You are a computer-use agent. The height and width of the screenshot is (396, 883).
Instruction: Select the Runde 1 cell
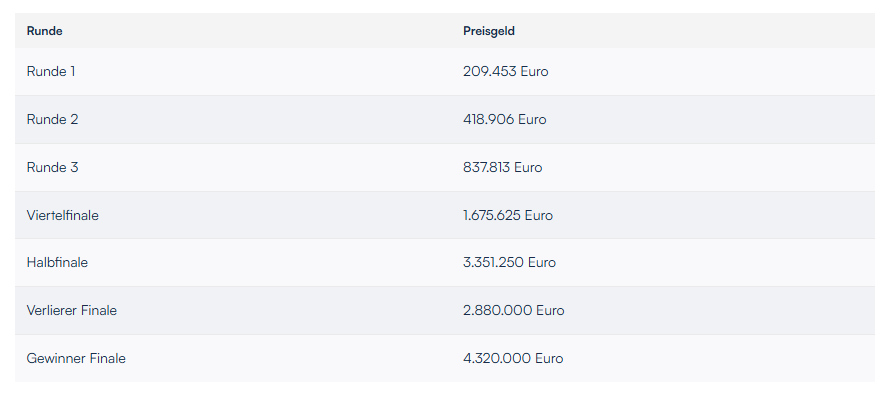pyautogui.click(x=51, y=72)
